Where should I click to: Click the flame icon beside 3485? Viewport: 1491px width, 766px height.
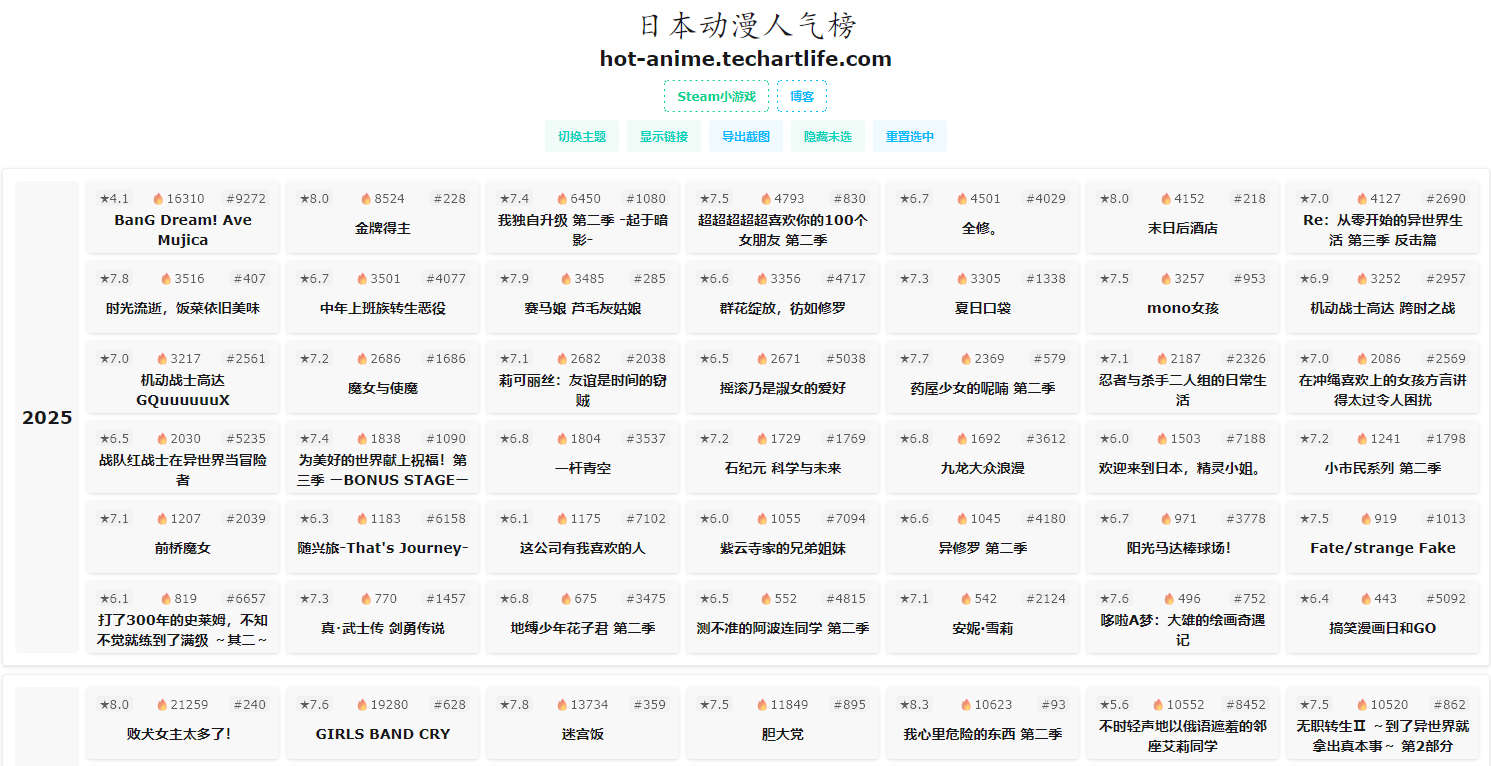[x=566, y=279]
